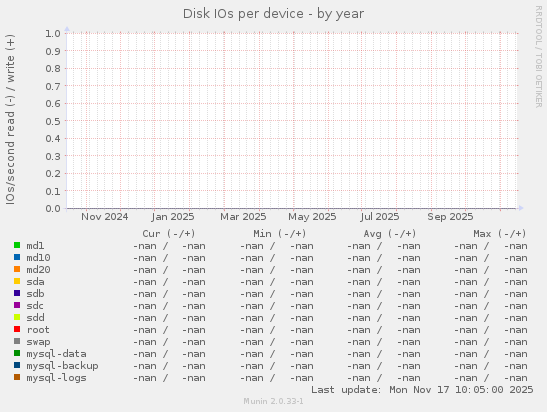
Task: Click the chart title 'Disk IOs per device - by year'
Action: pyautogui.click(x=274, y=14)
